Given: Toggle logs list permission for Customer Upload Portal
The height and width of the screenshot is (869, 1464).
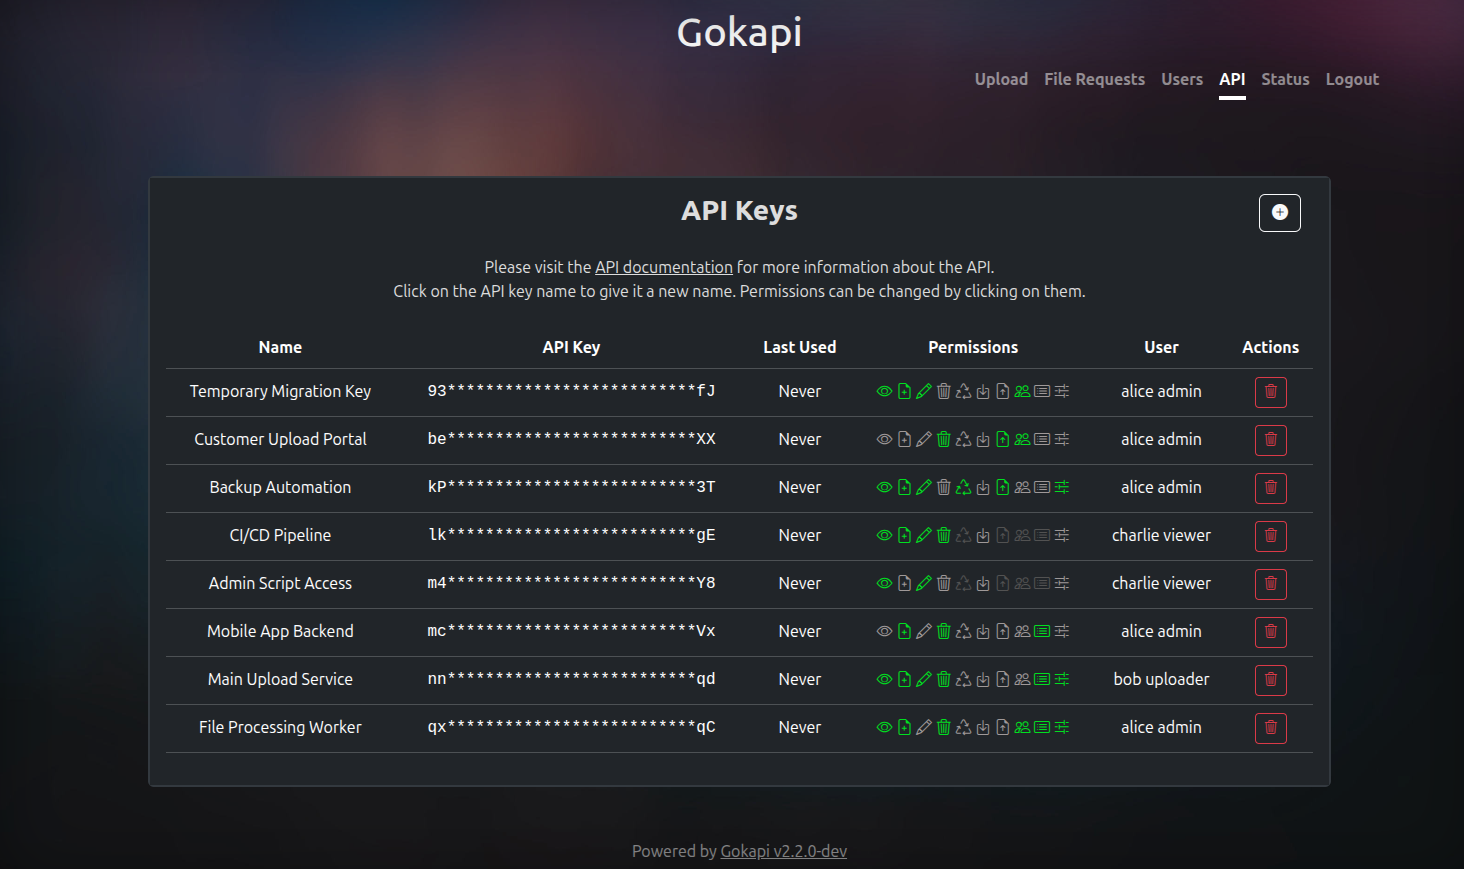Looking at the screenshot, I should tap(1042, 439).
